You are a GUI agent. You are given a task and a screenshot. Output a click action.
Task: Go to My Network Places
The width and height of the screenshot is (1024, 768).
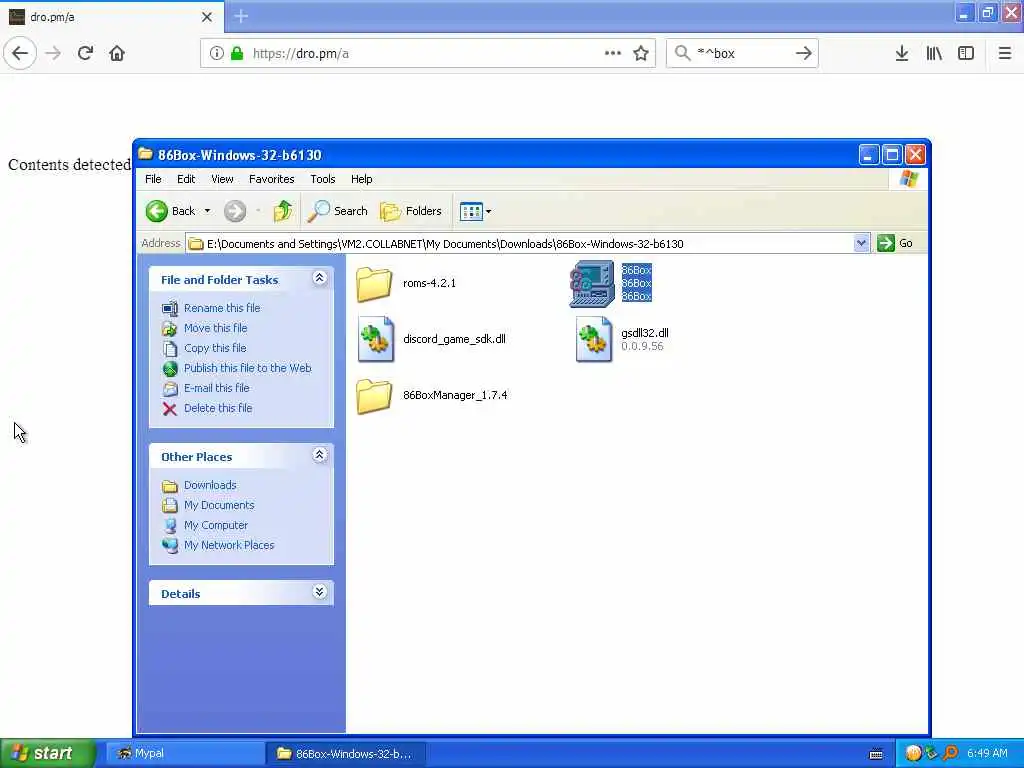tap(218, 545)
